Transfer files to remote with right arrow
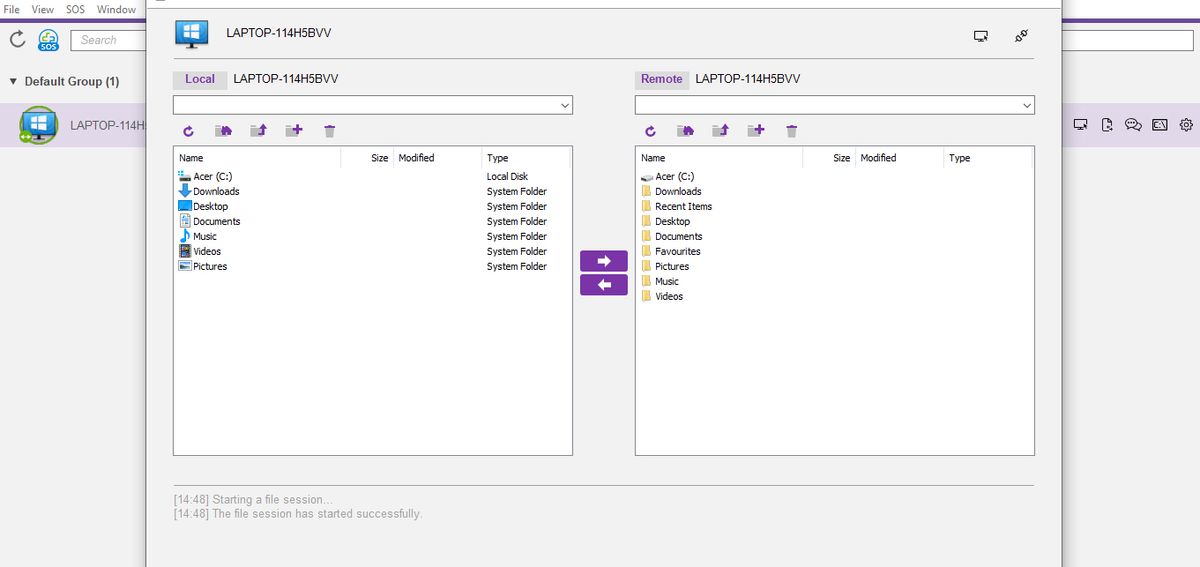The width and height of the screenshot is (1200, 567). coord(604,261)
